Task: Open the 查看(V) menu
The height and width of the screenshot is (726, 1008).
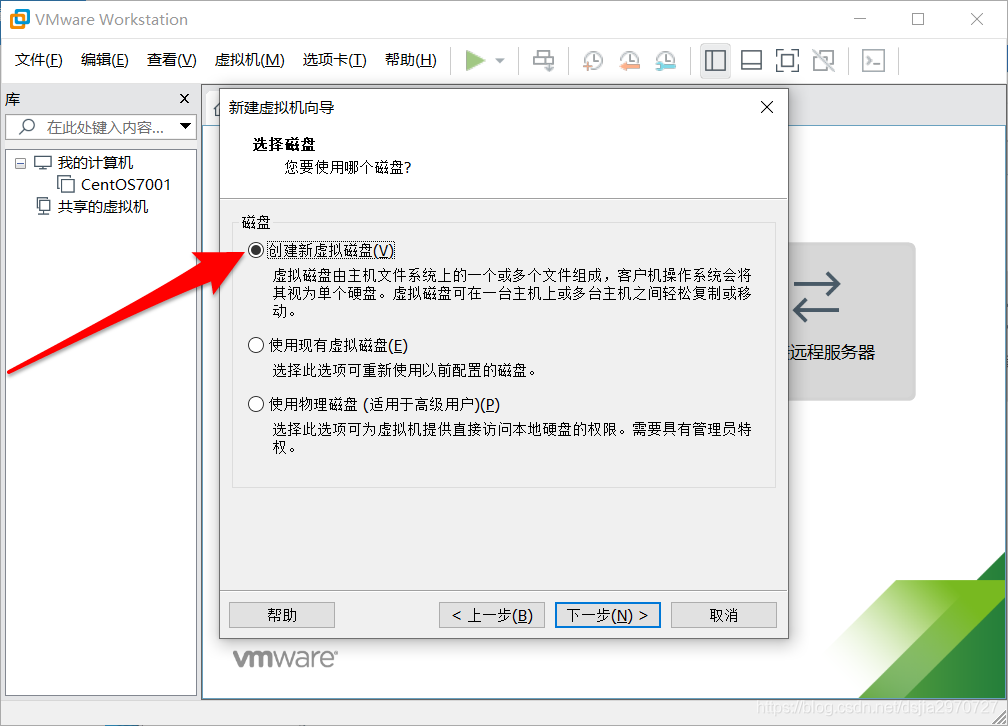Action: pyautogui.click(x=172, y=60)
